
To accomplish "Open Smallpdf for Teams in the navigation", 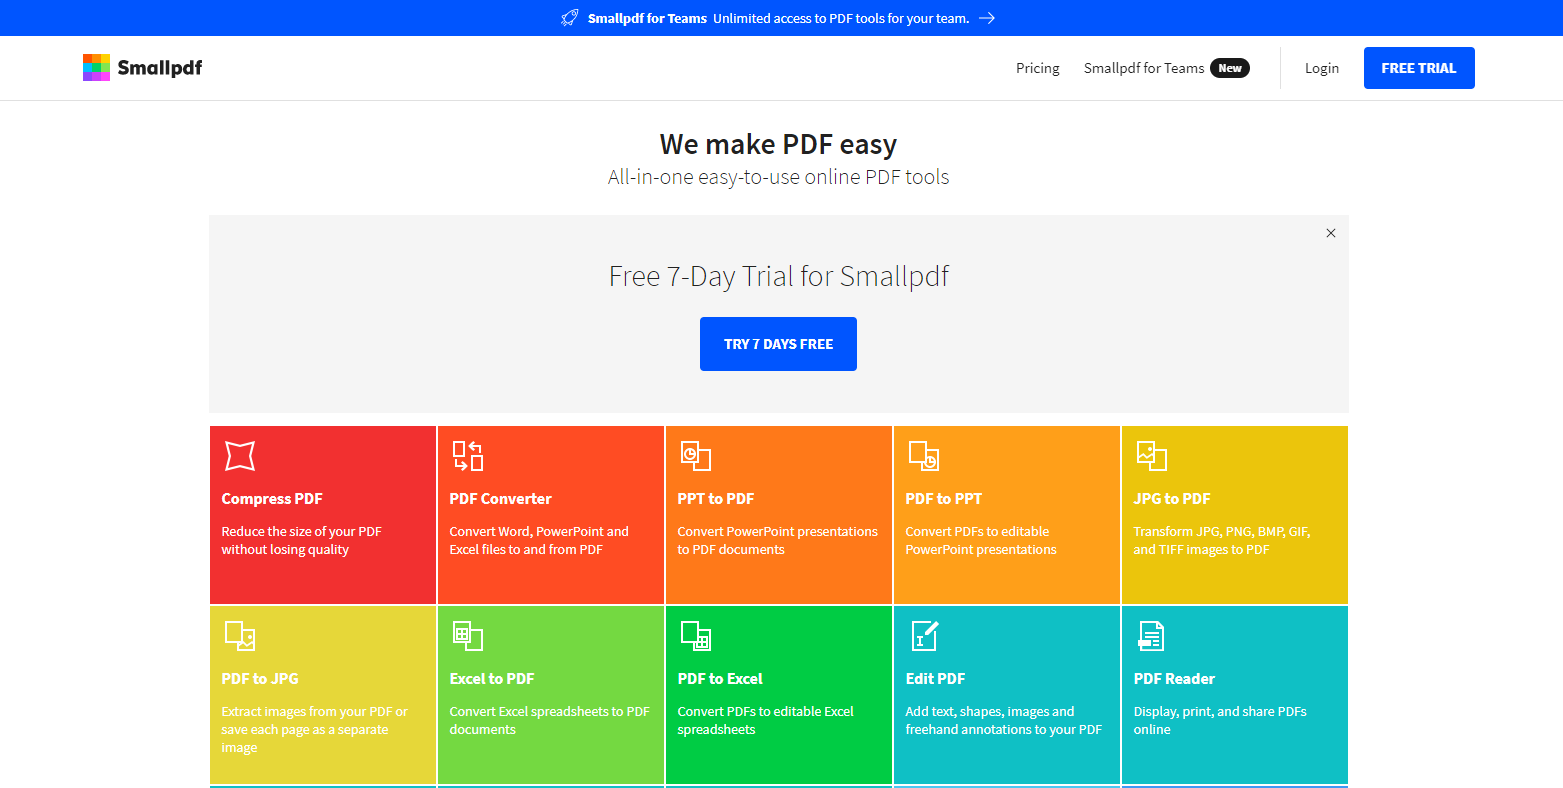I will point(1144,68).
